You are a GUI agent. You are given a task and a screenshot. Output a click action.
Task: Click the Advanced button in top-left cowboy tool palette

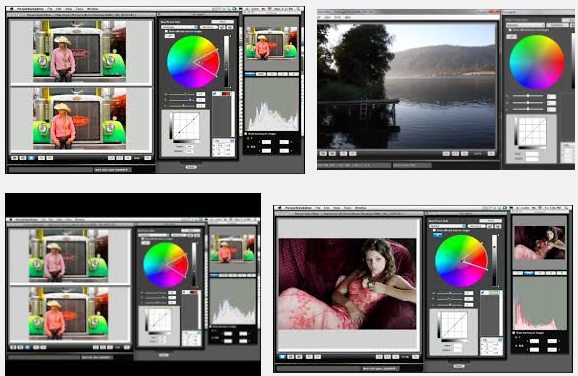pos(208,27)
